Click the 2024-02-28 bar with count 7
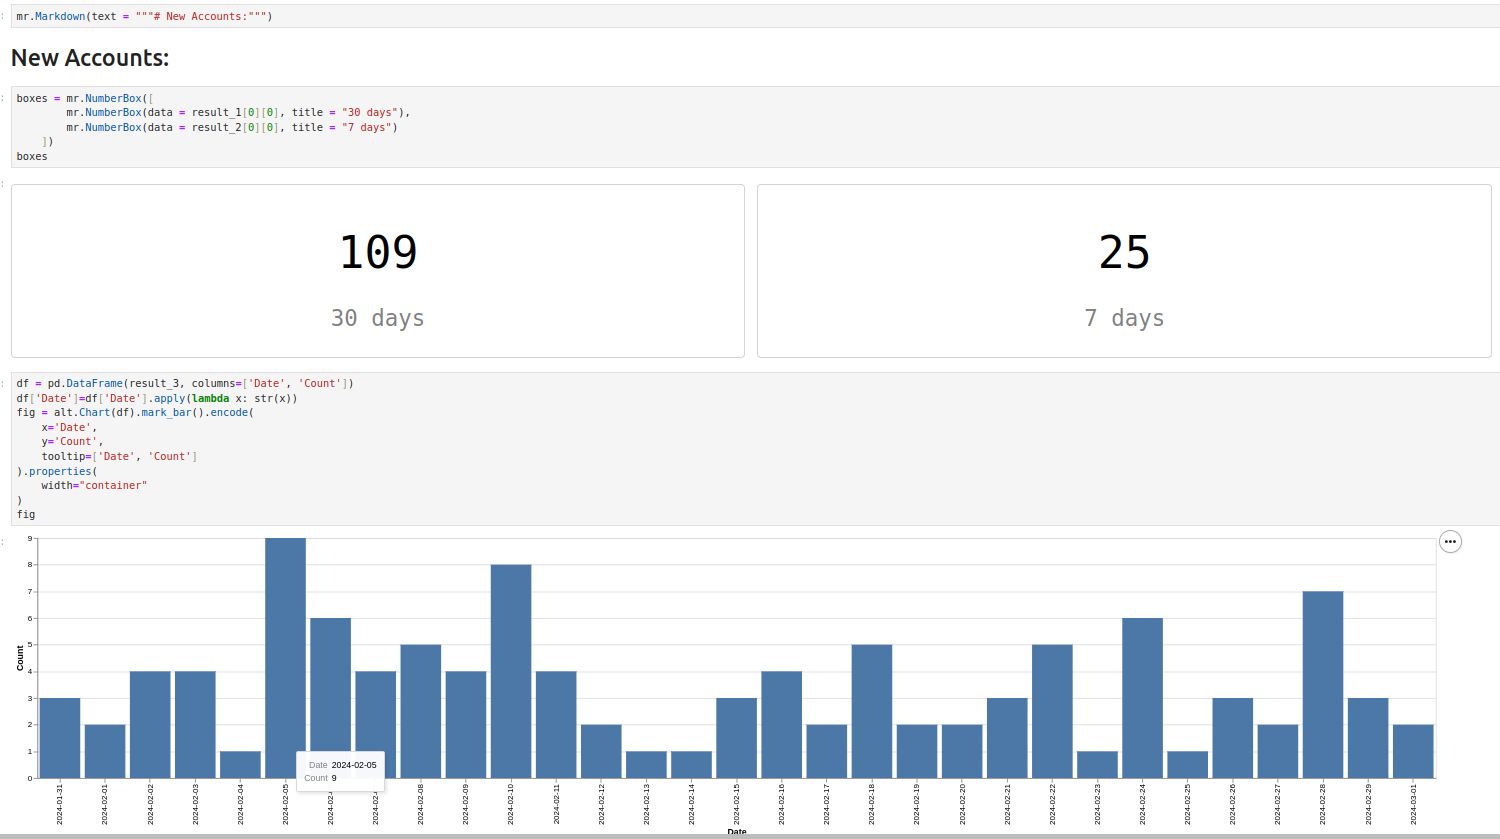 [x=1323, y=685]
